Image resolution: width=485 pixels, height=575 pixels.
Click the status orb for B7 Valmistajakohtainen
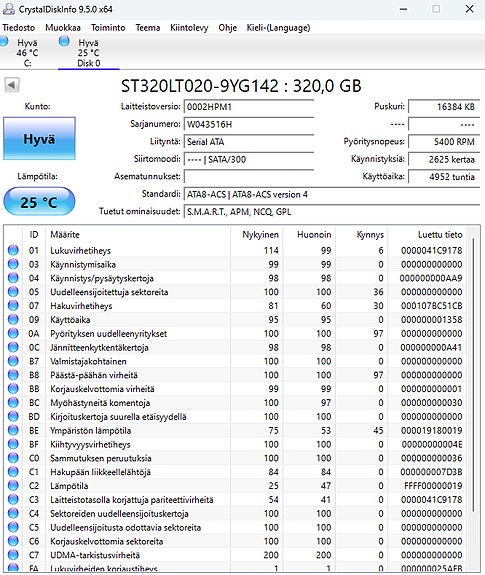13,361
